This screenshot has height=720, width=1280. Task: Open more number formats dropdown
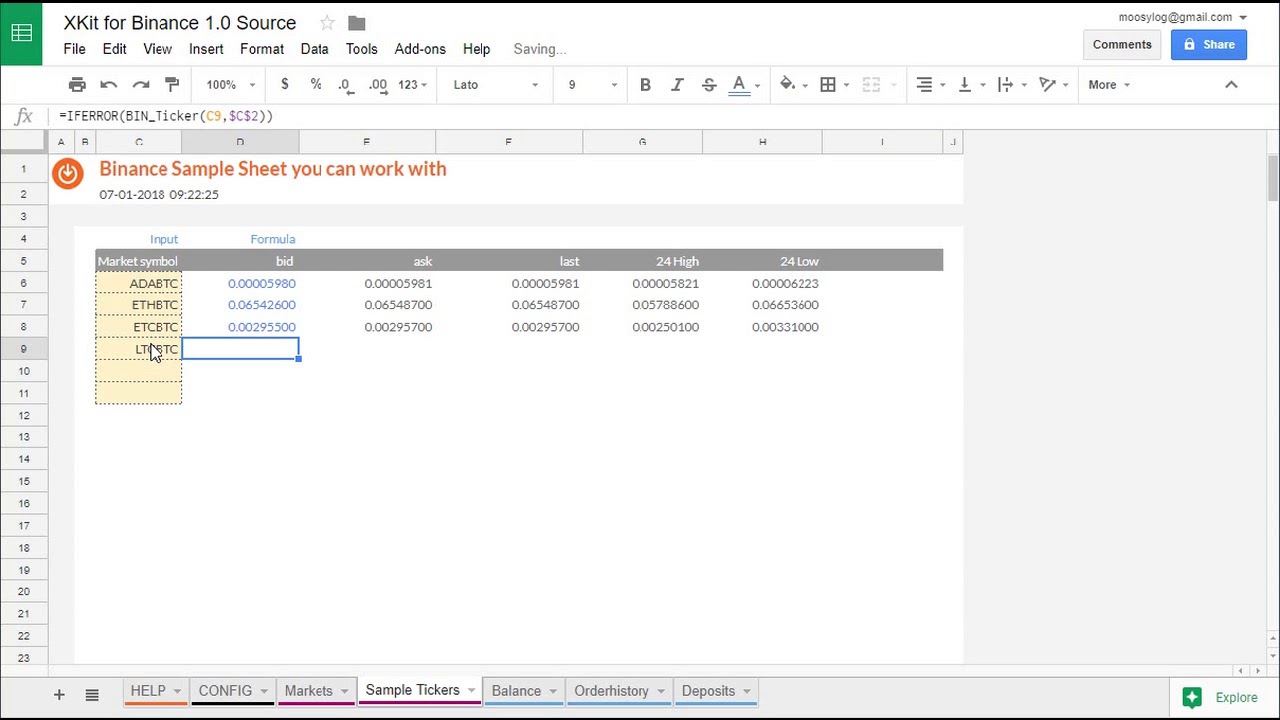click(x=412, y=85)
